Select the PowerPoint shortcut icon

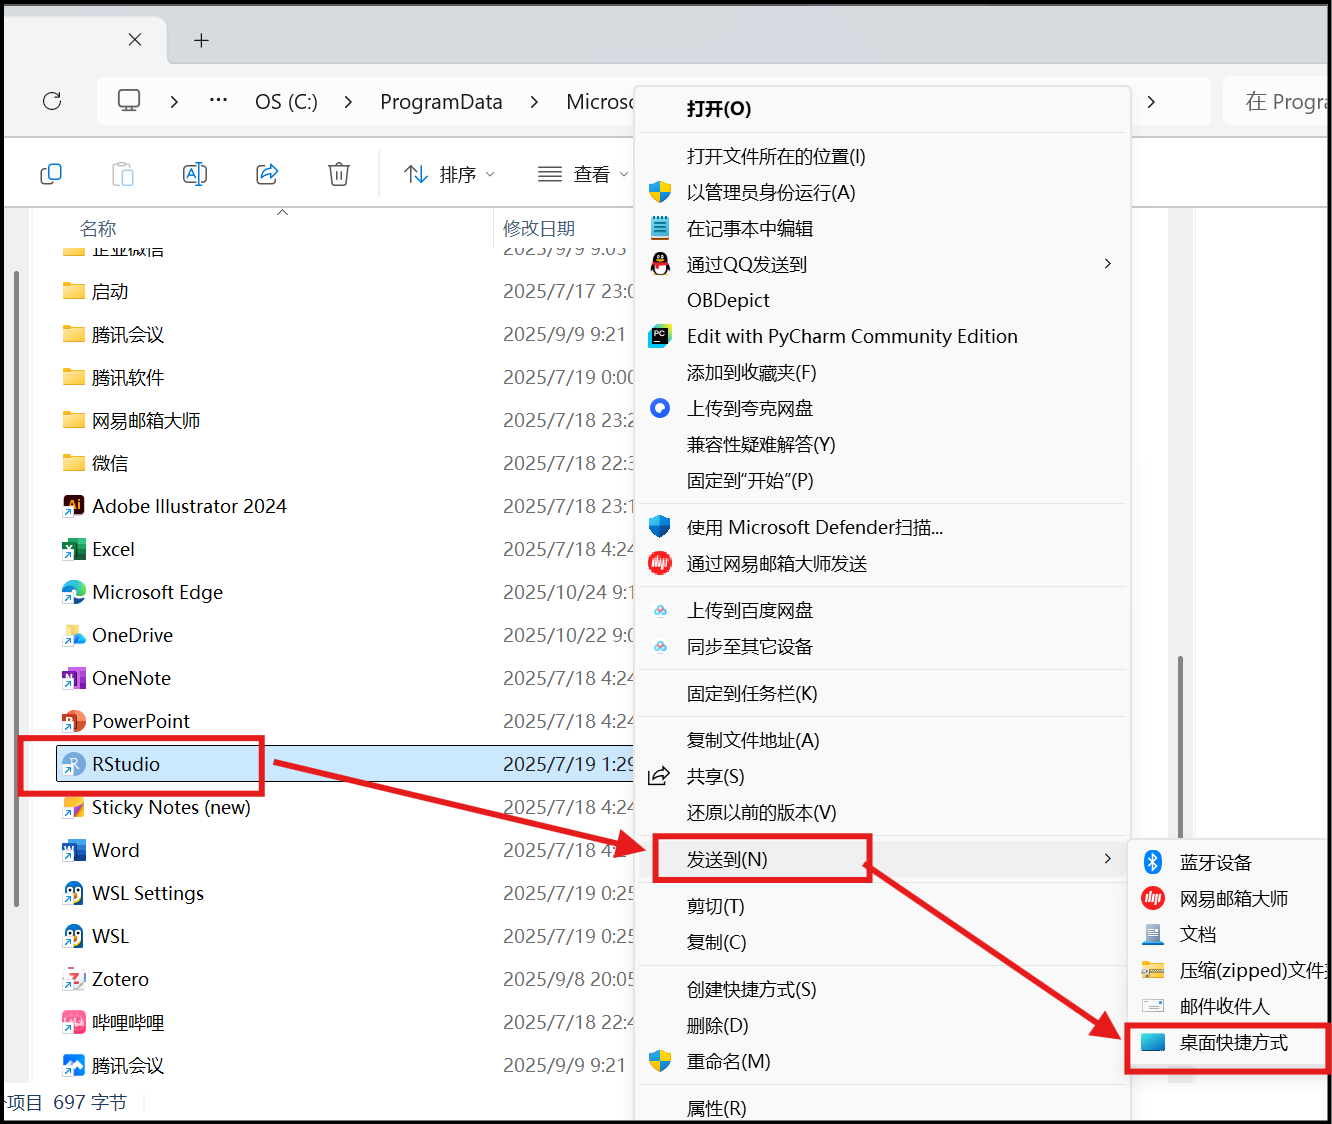[x=73, y=721]
